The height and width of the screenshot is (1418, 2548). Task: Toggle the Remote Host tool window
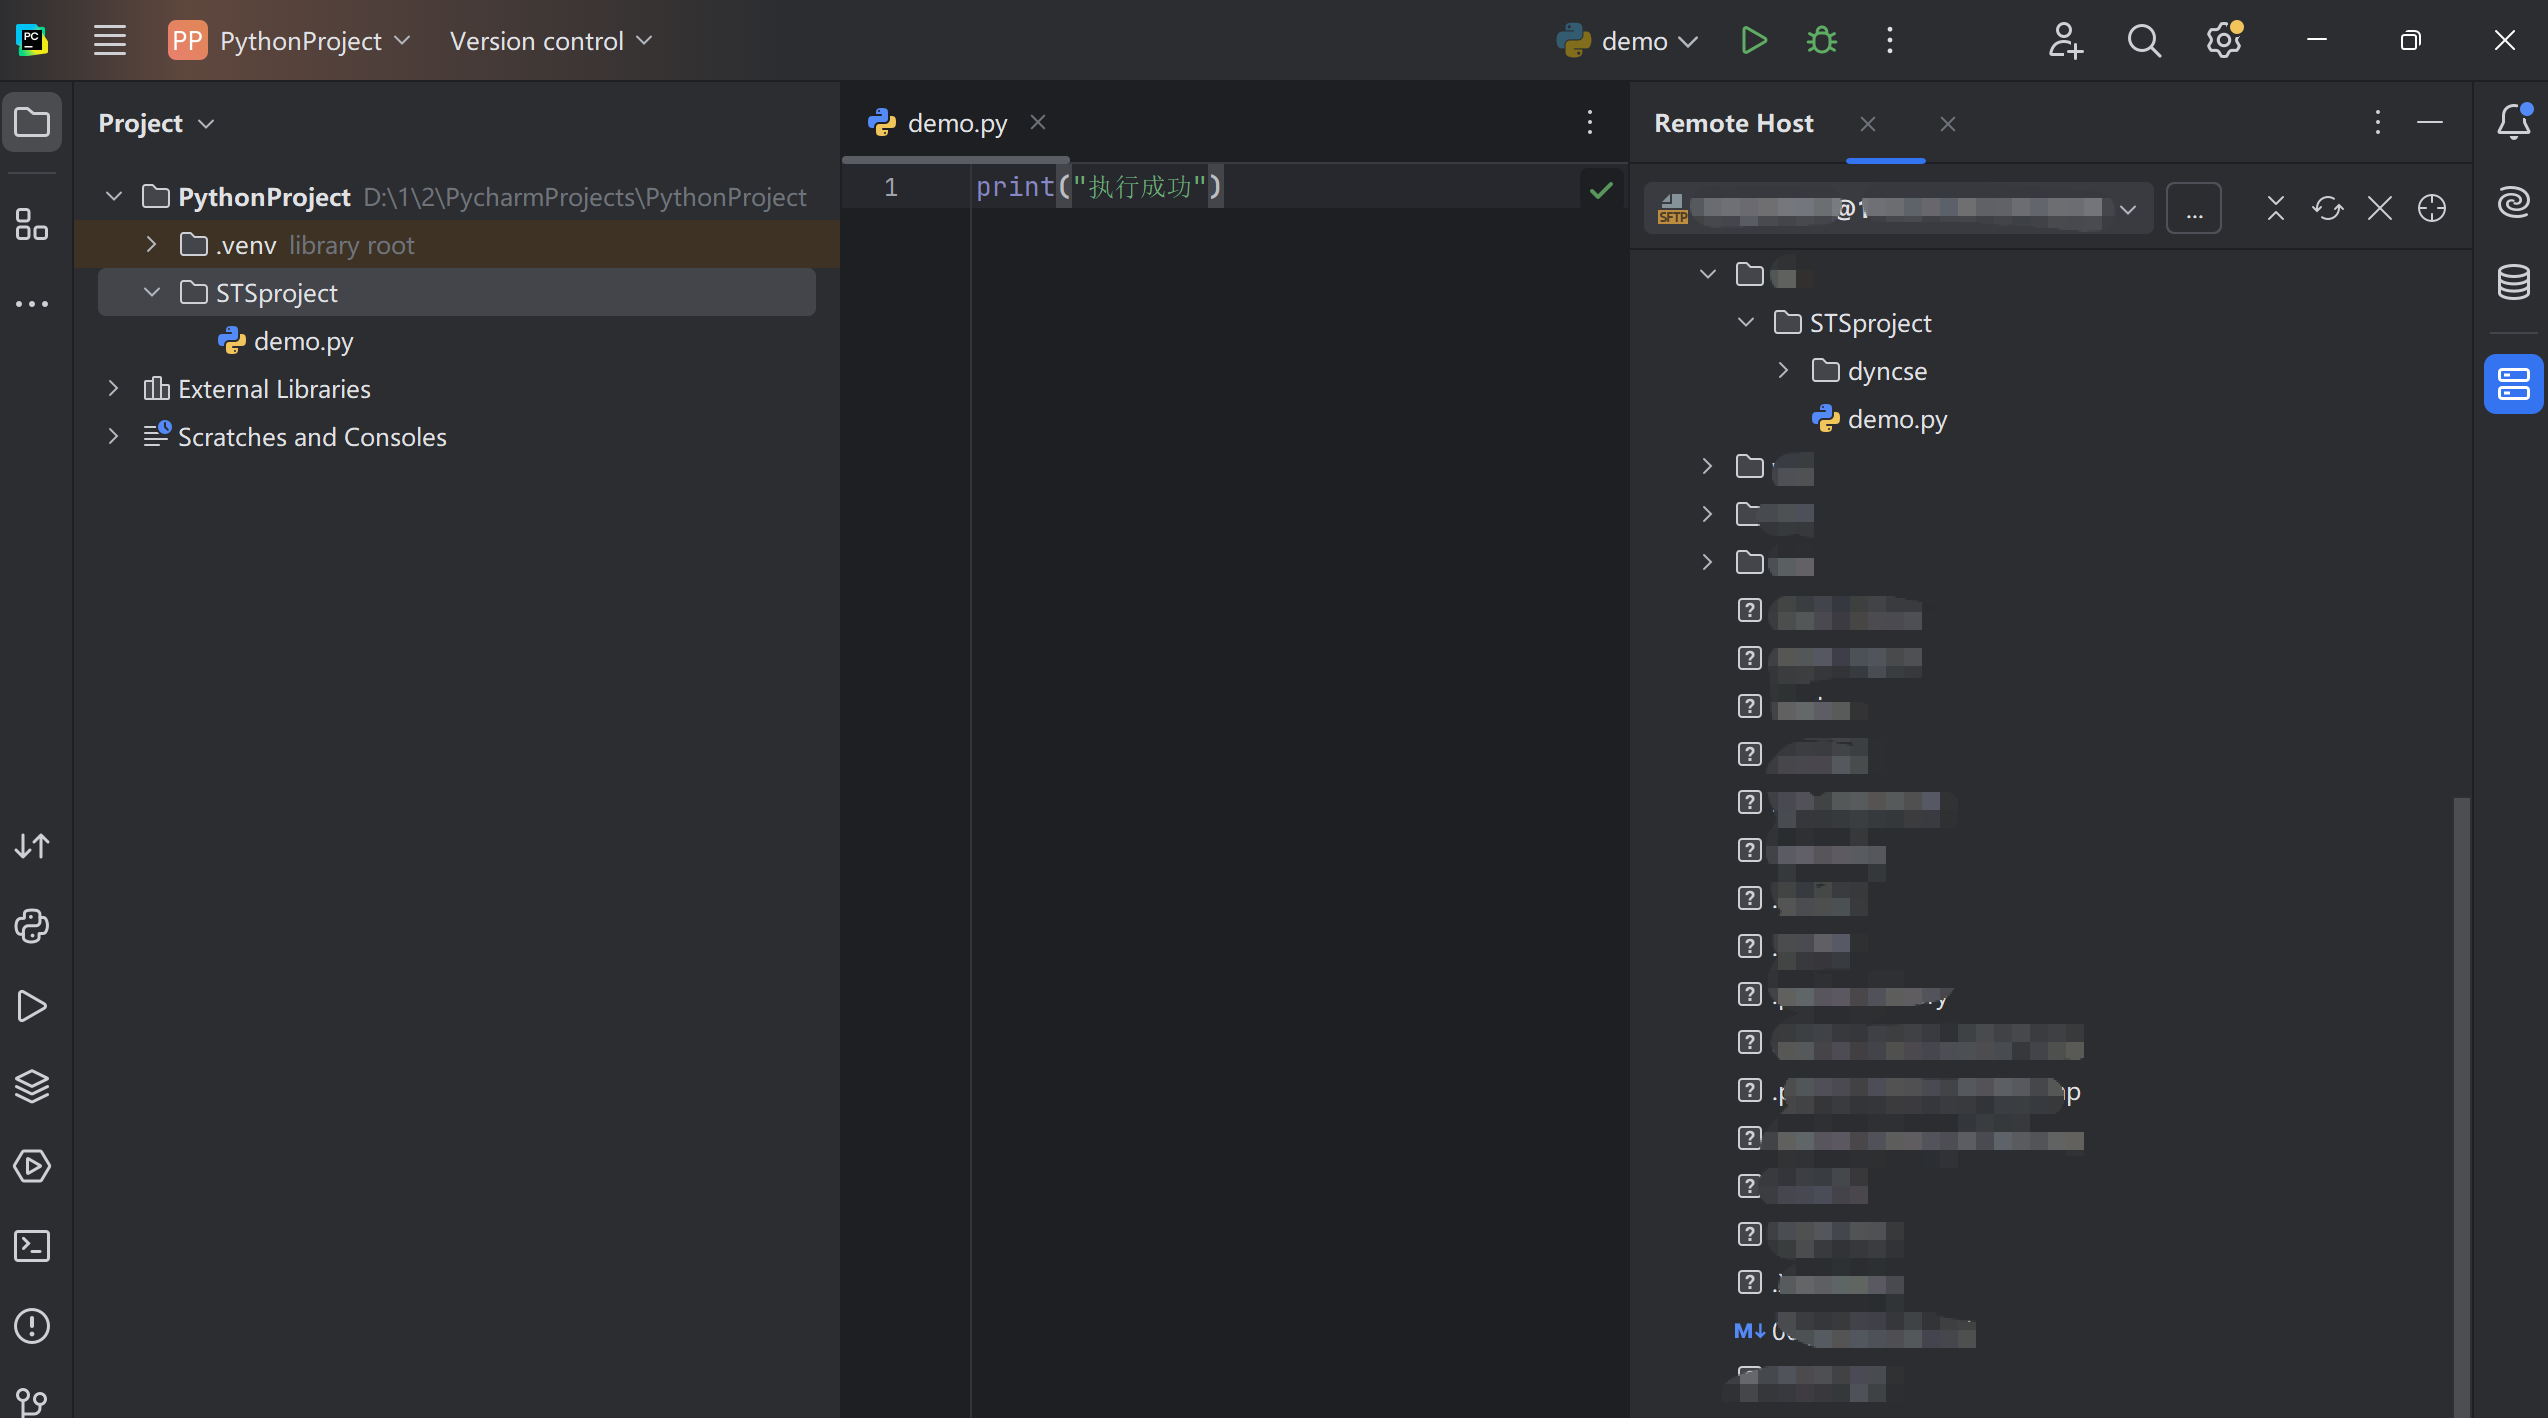click(2513, 383)
